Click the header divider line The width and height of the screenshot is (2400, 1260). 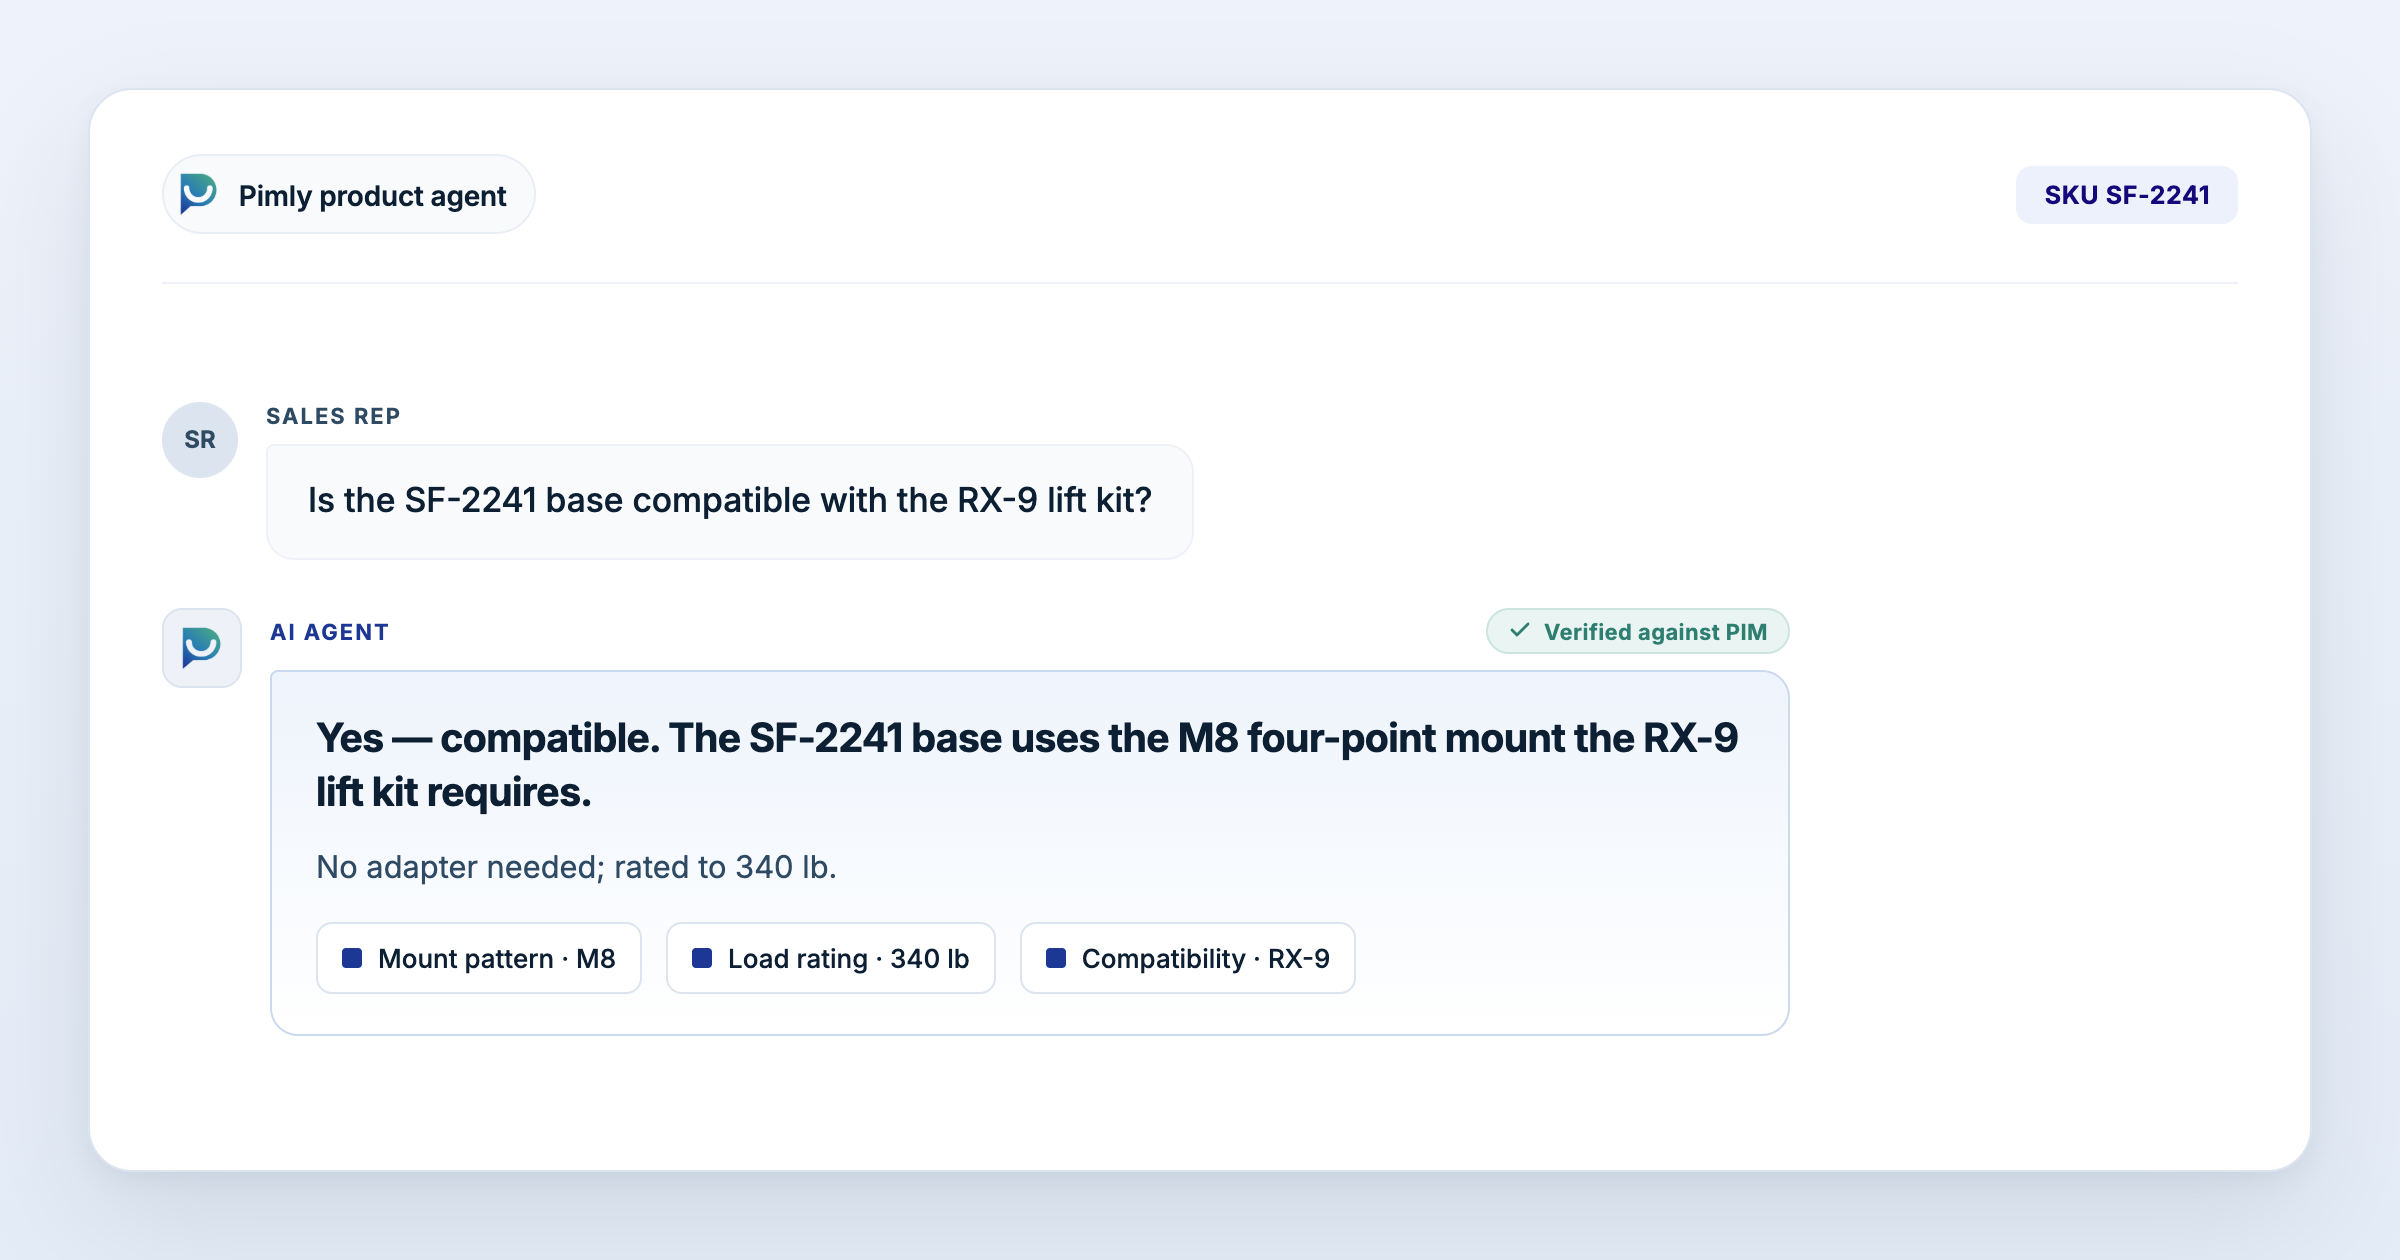click(1200, 283)
